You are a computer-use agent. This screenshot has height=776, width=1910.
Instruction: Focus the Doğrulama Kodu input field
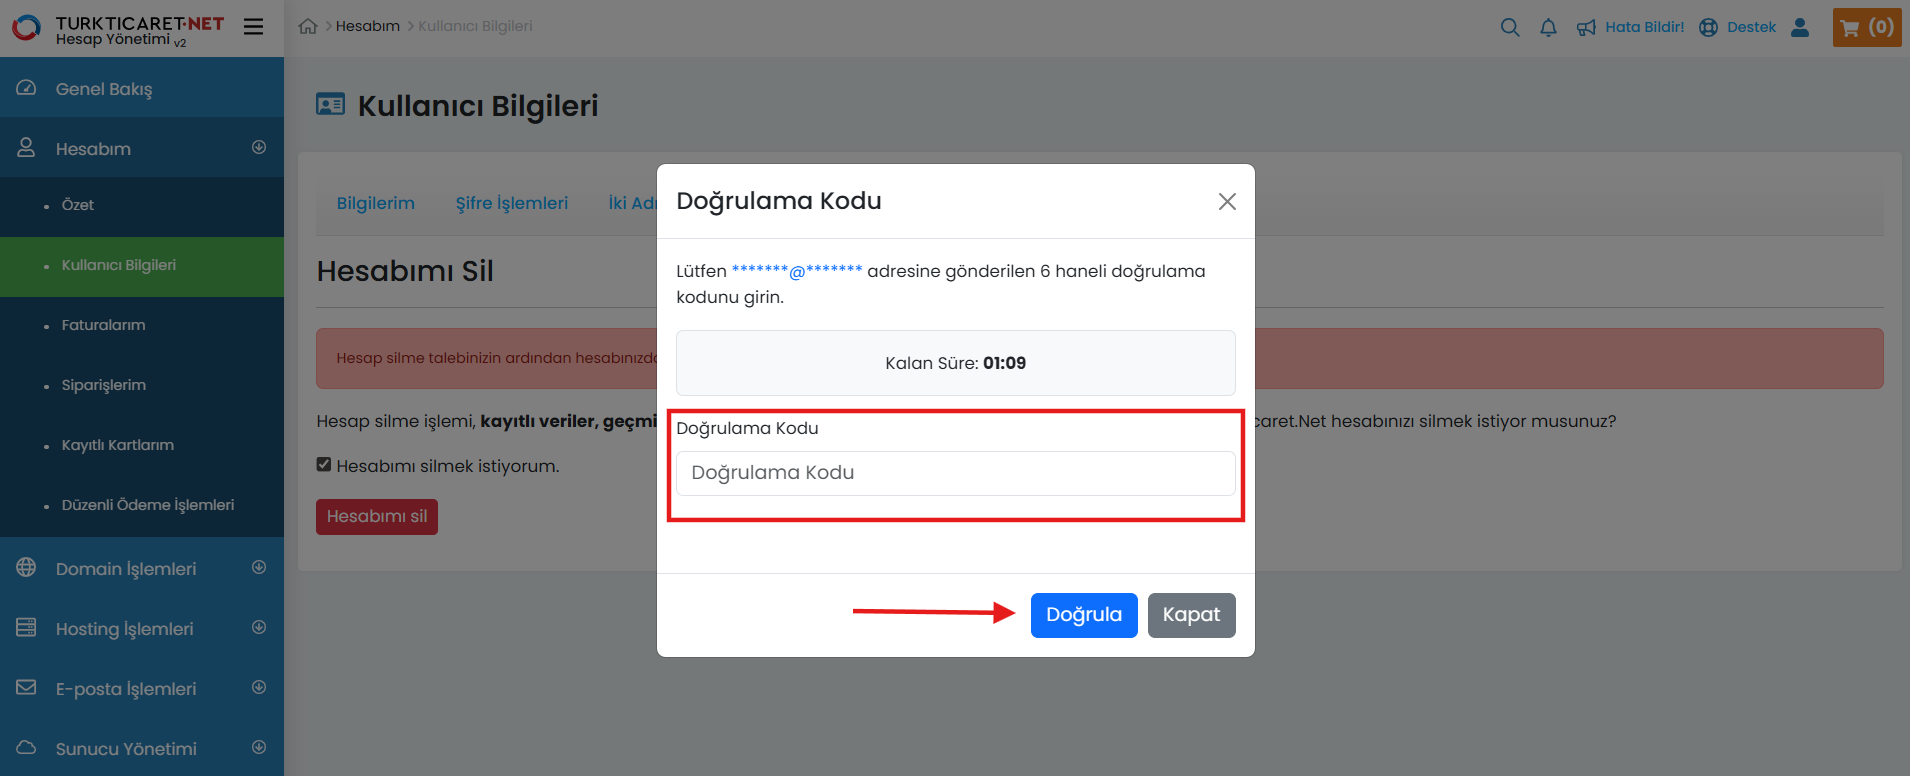tap(955, 473)
